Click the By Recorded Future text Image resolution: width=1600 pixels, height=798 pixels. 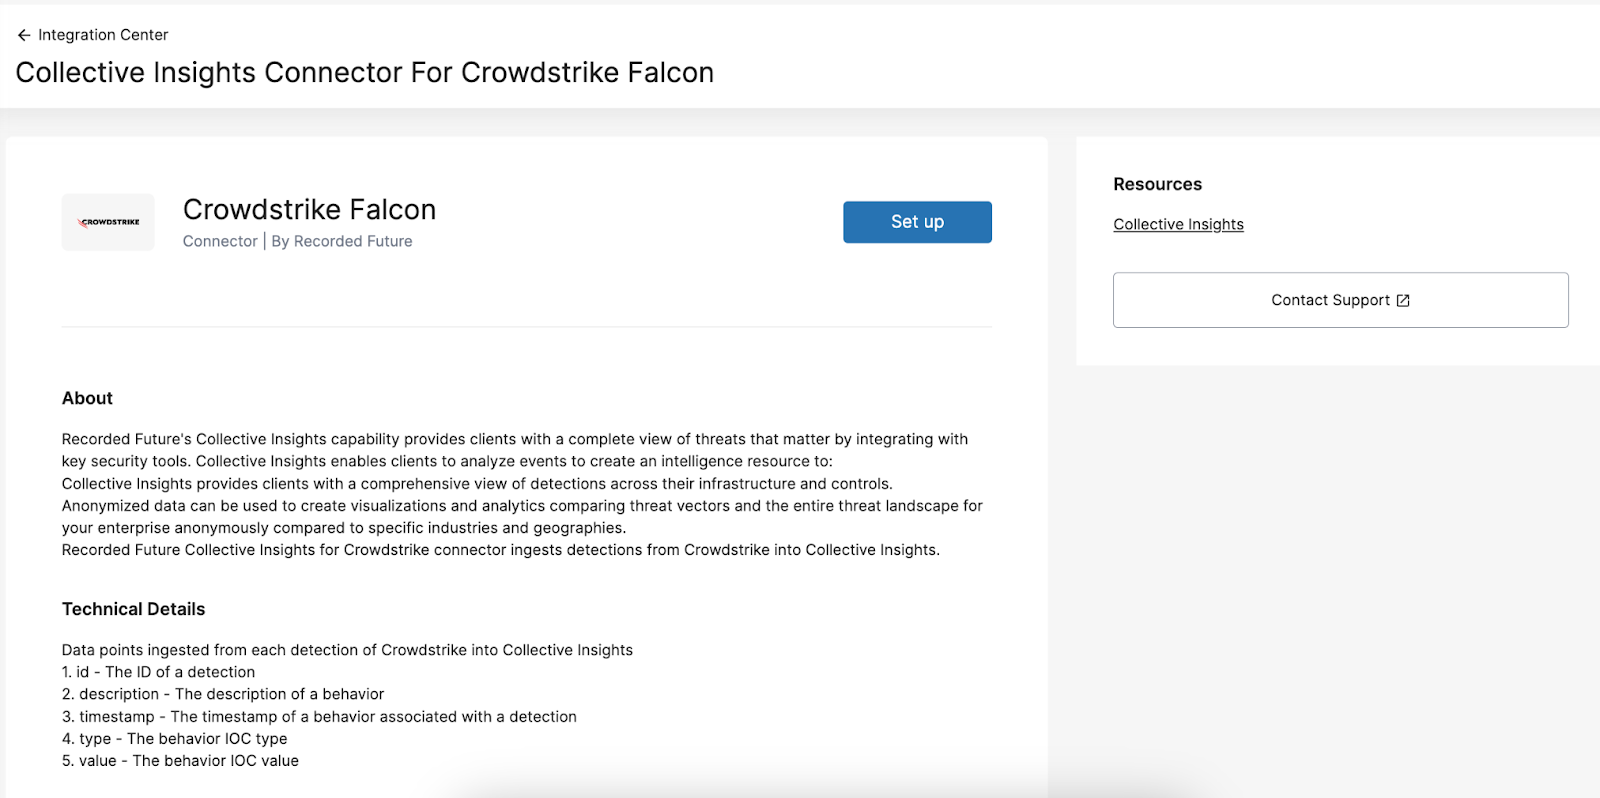tap(342, 242)
